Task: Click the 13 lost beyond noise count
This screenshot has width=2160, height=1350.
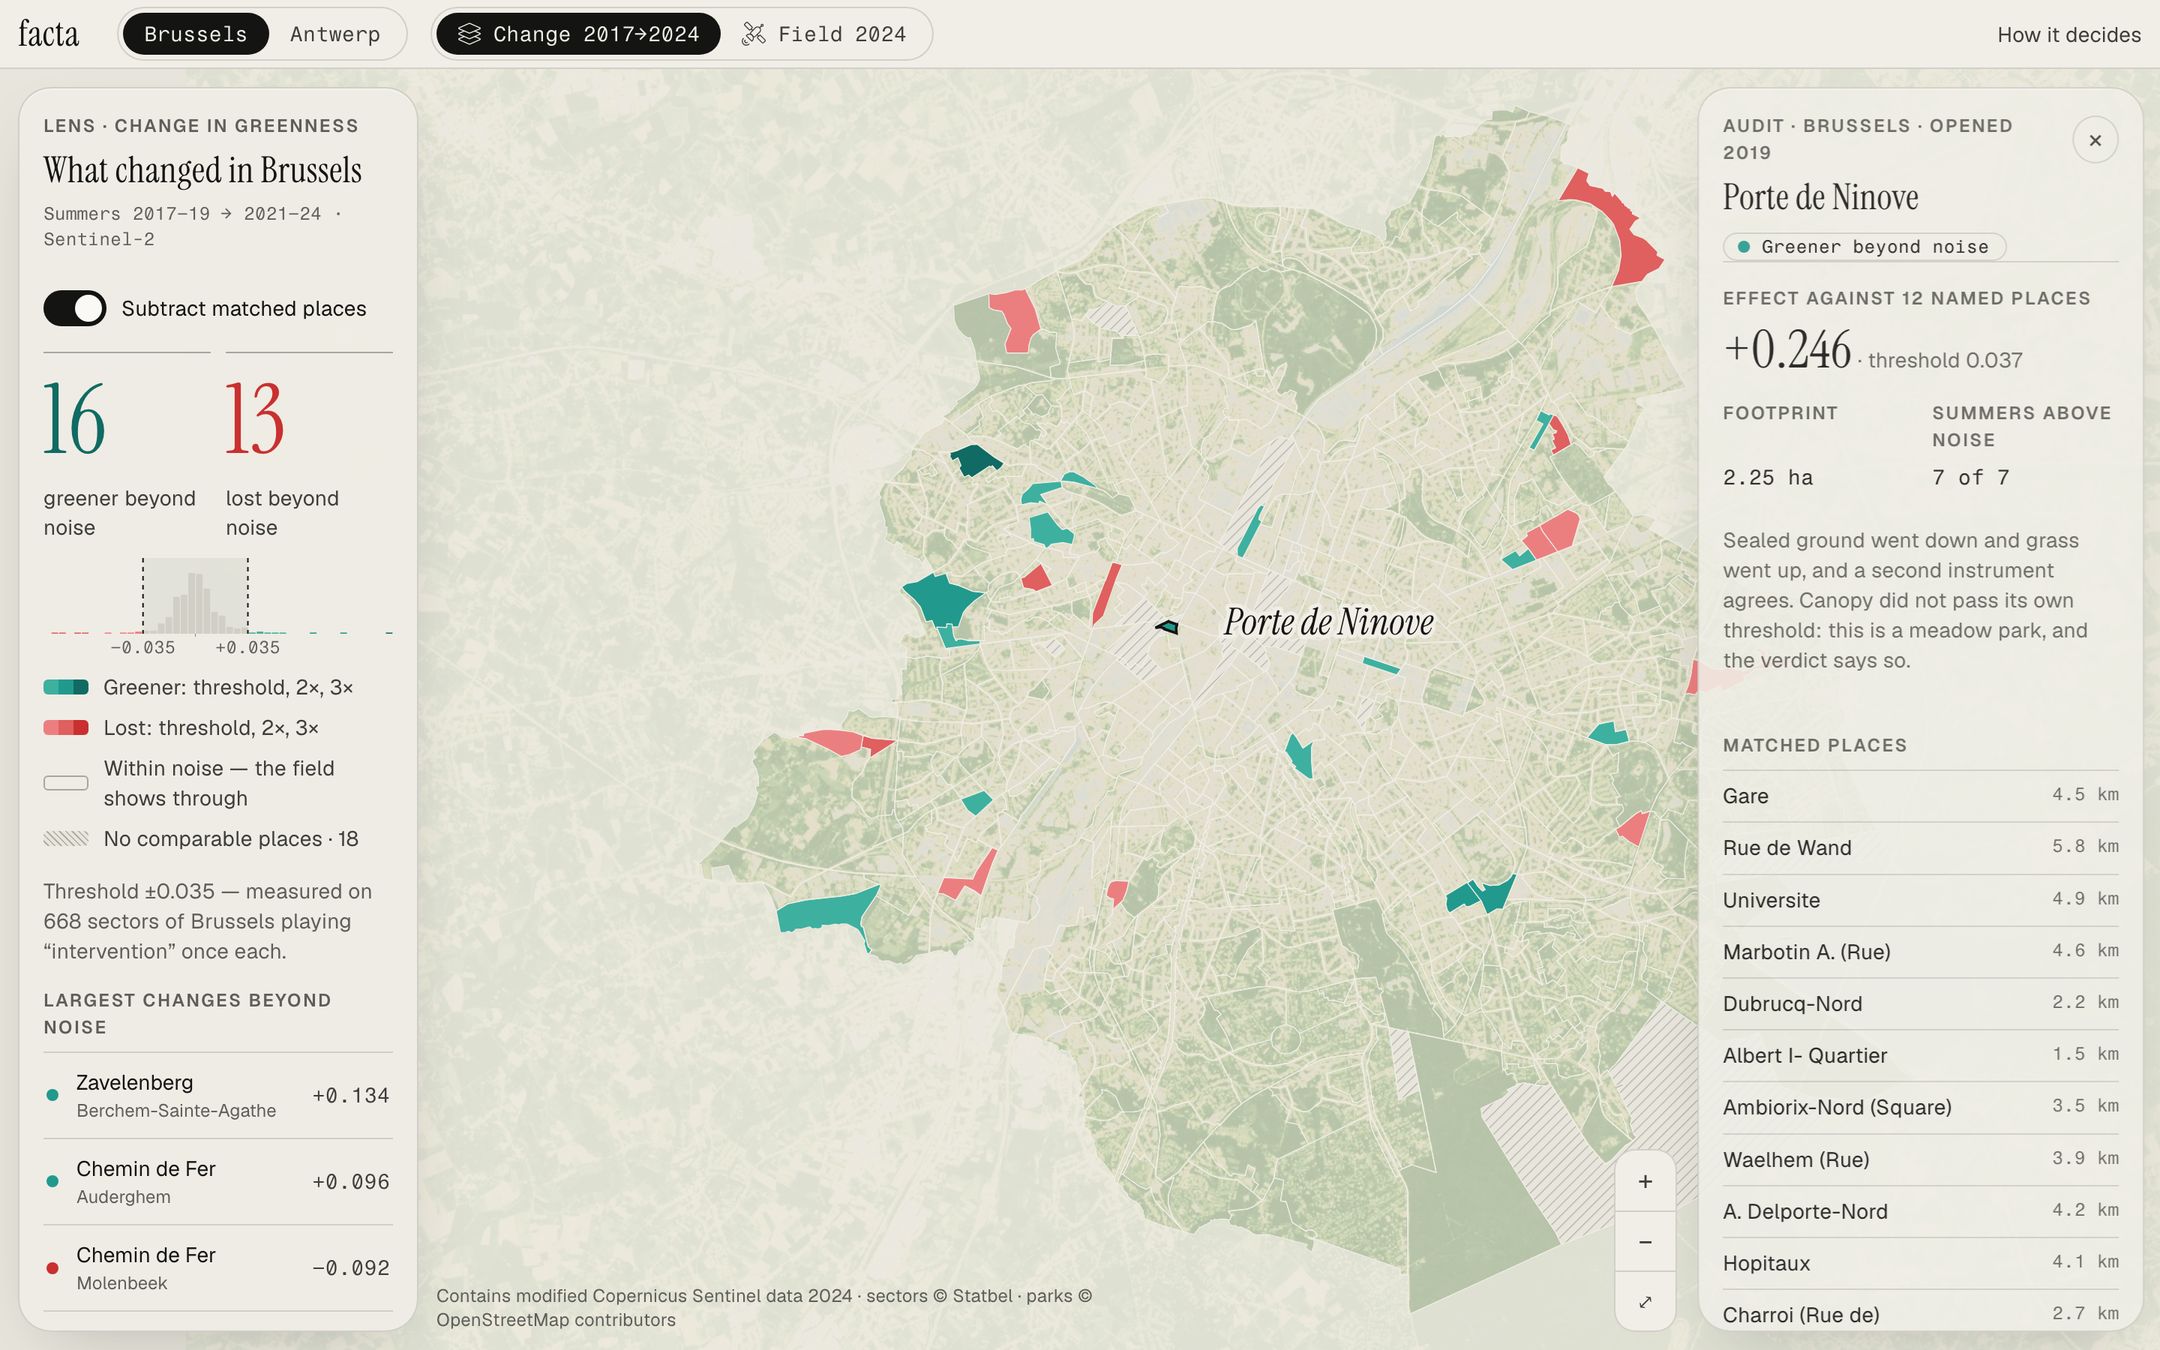Action: click(x=255, y=419)
